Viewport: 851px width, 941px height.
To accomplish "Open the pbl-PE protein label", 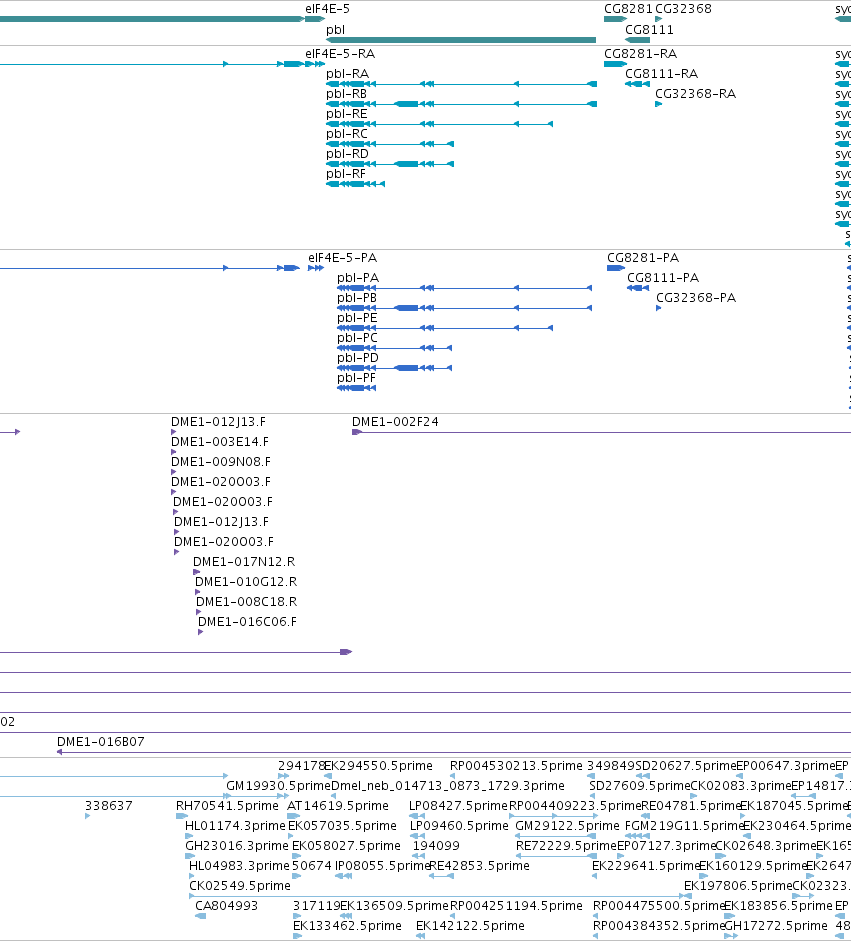I will click(x=357, y=317).
